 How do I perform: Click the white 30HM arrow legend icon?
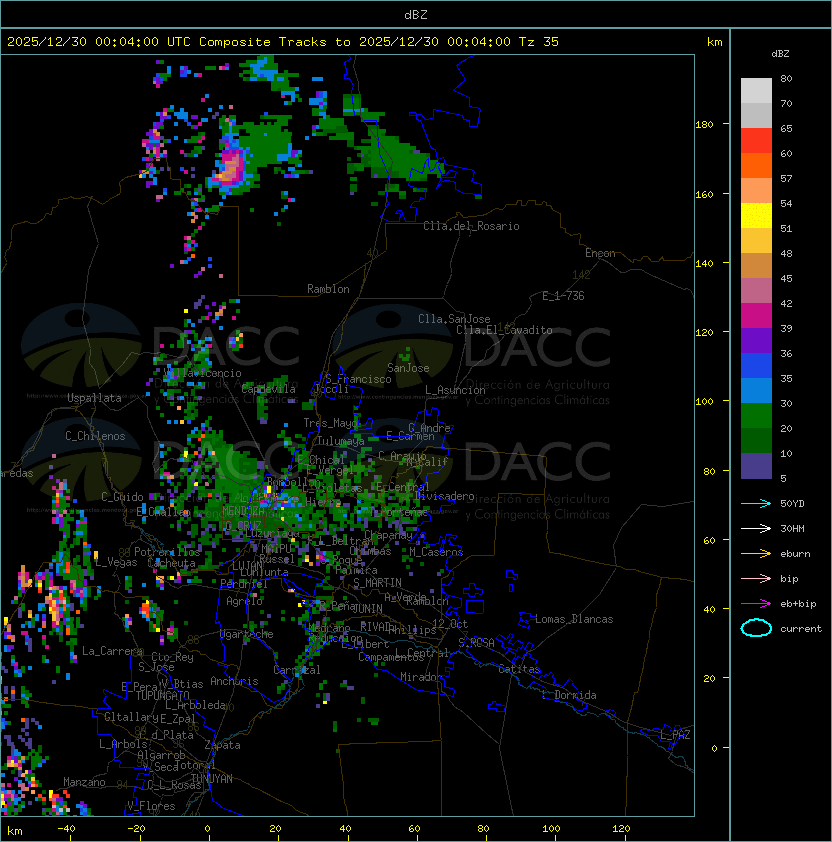(756, 529)
